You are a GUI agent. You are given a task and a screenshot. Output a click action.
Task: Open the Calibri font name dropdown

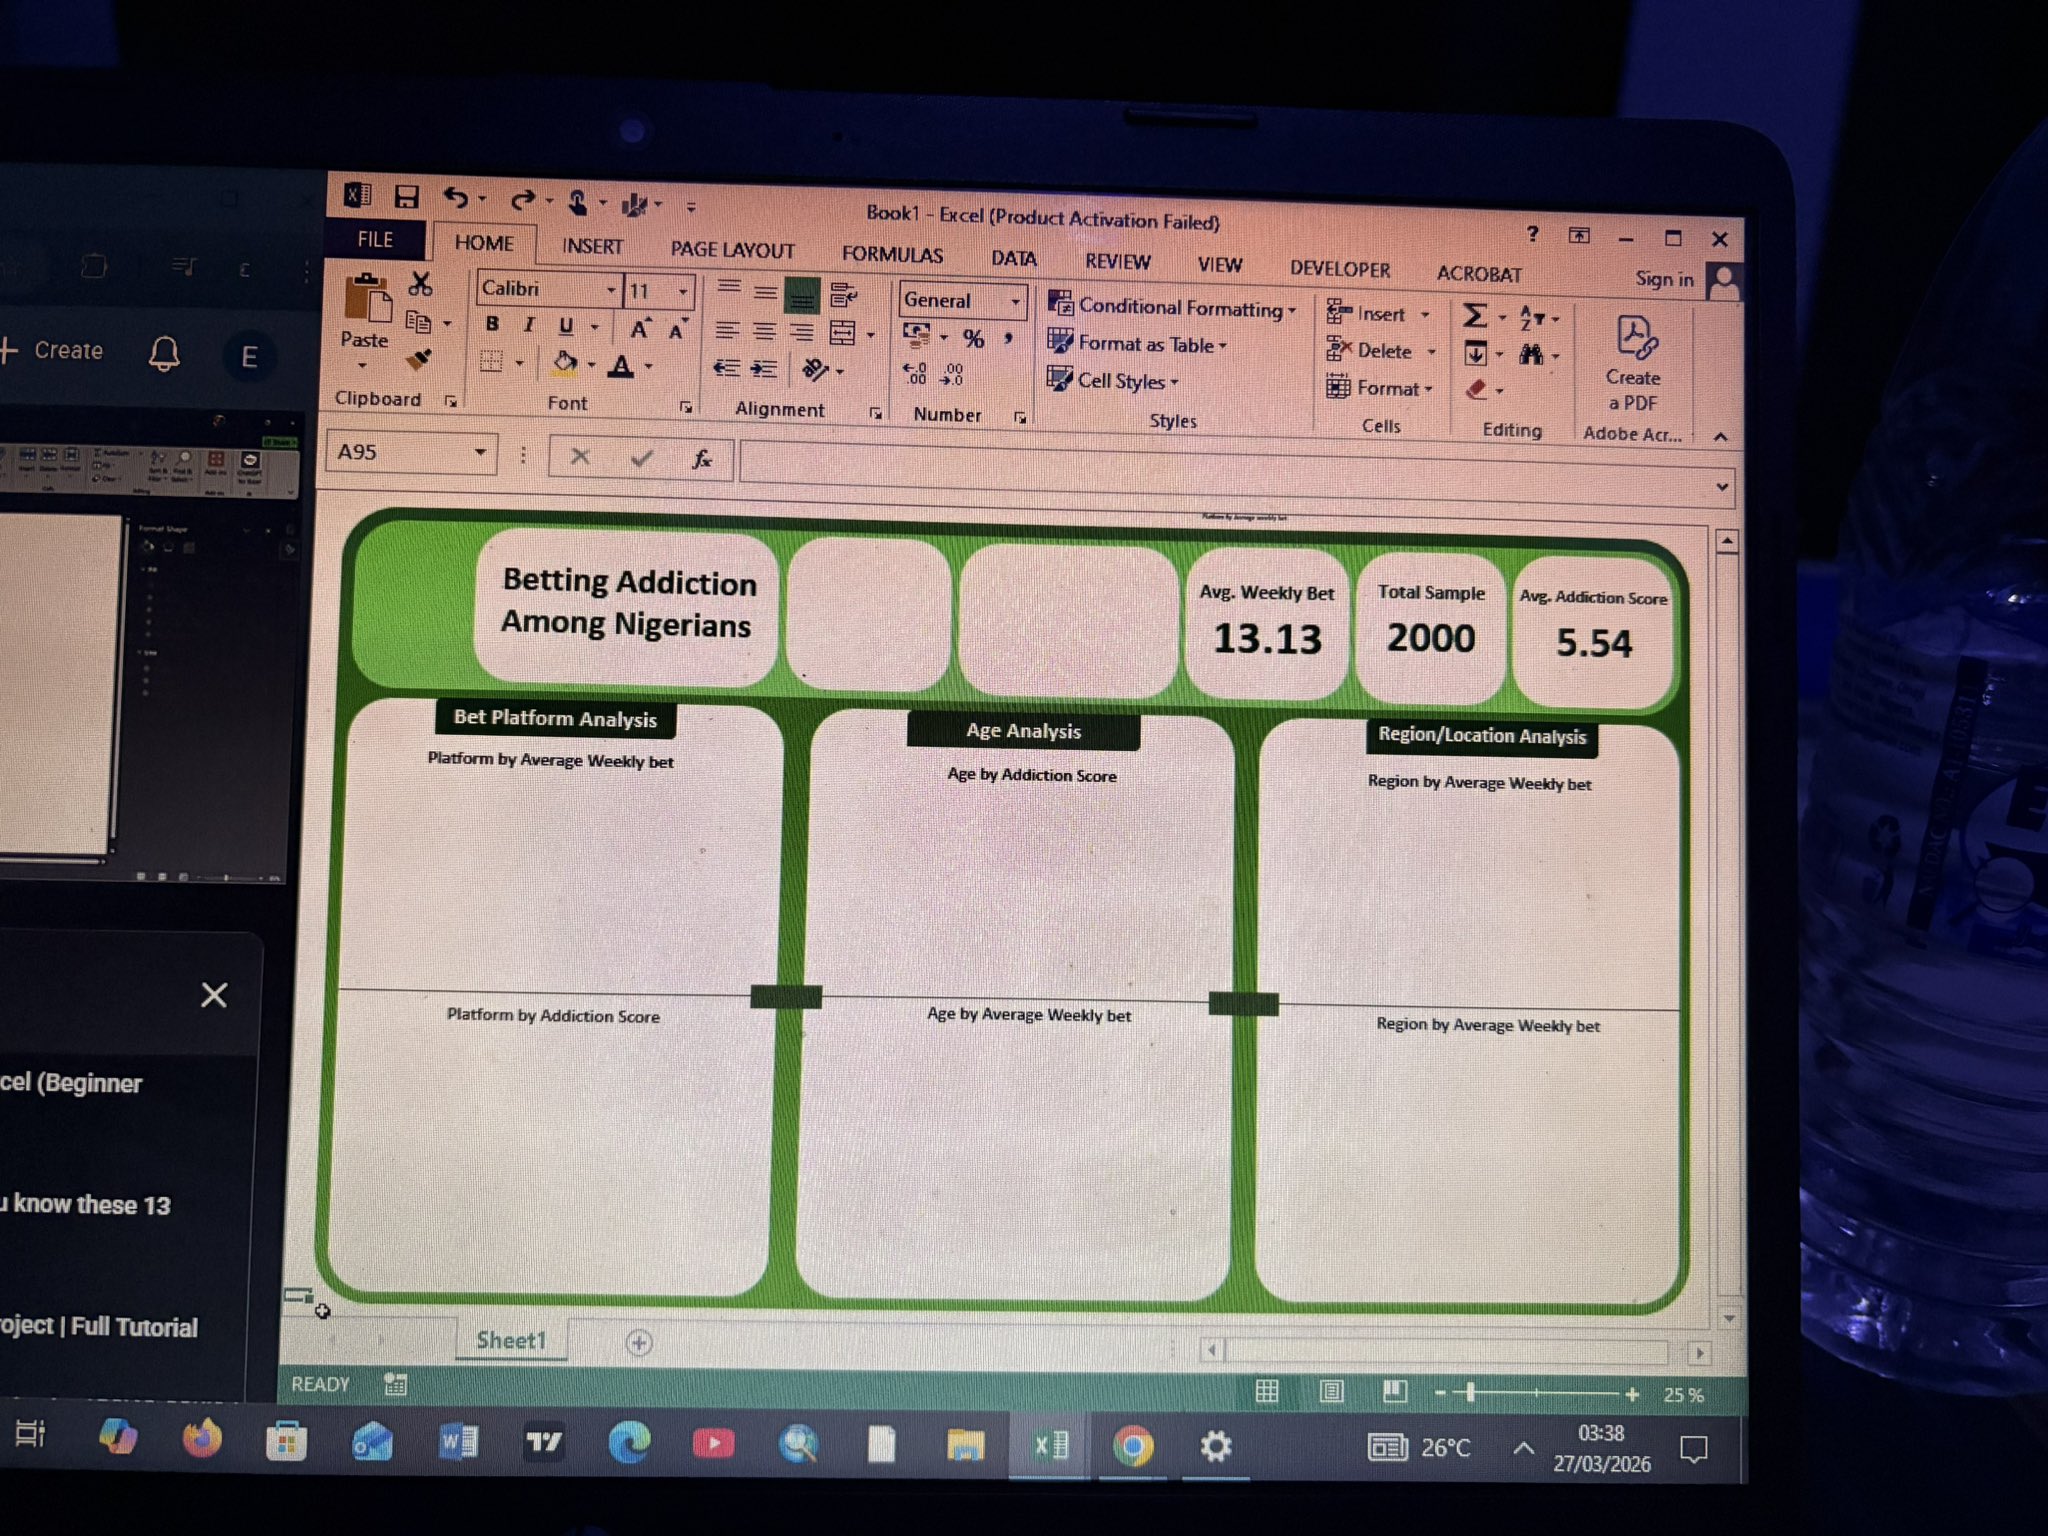click(x=611, y=291)
